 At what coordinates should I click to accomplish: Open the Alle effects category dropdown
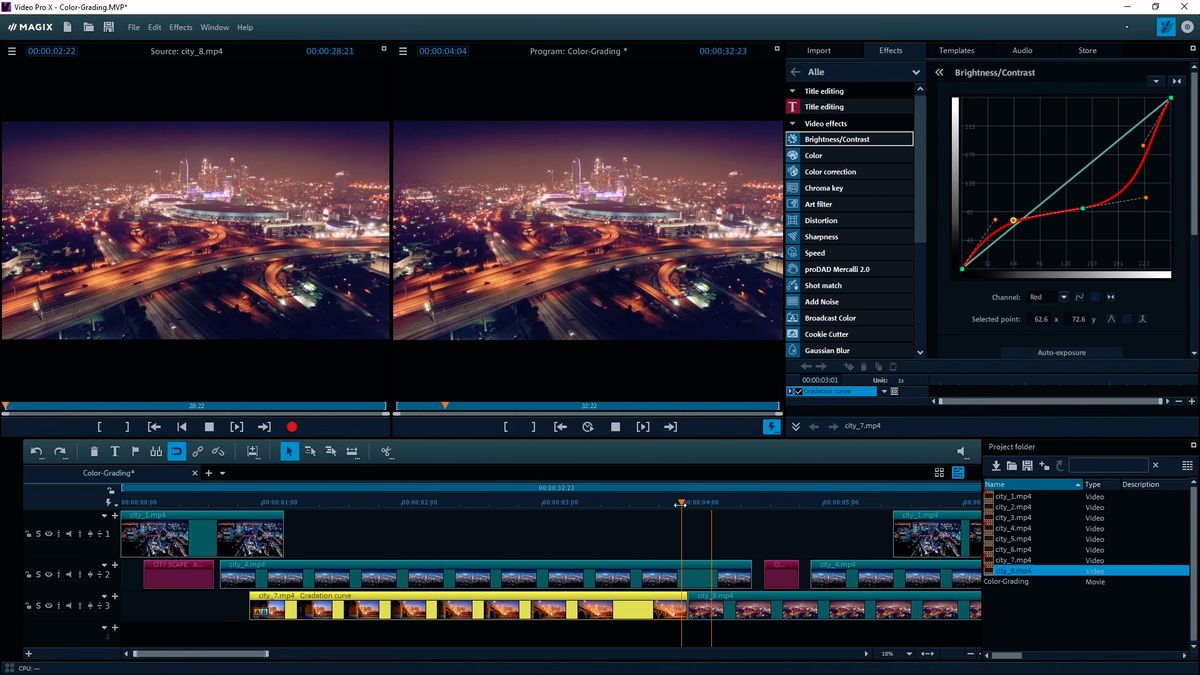915,72
